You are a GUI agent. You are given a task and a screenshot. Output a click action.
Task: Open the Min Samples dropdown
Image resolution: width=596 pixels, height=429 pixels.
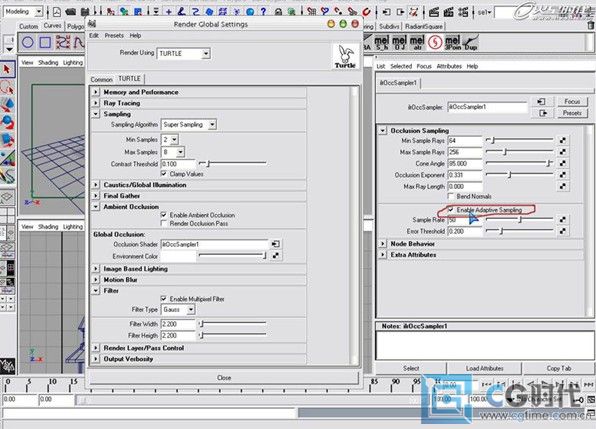170,140
